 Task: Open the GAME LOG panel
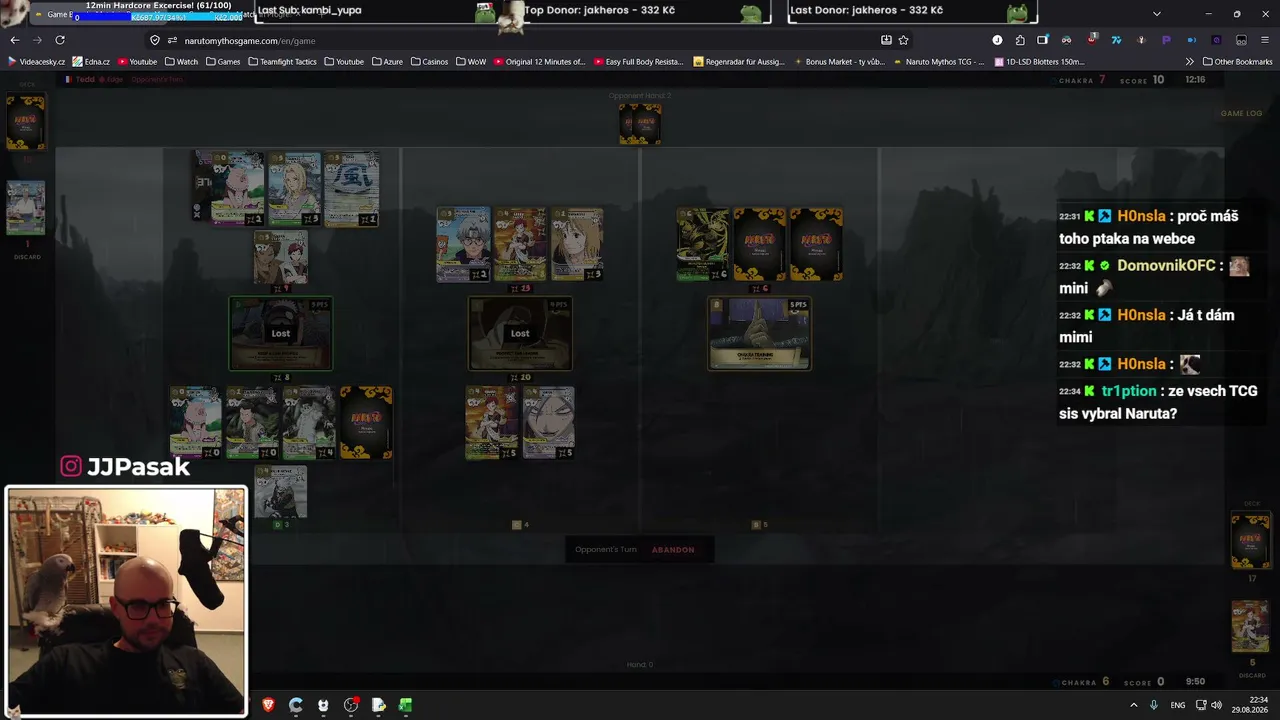tap(1241, 113)
